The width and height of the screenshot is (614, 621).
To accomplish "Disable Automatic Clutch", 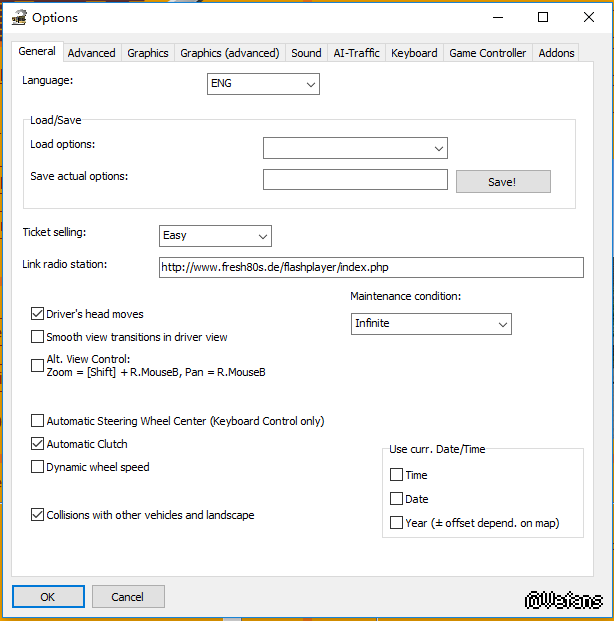I will pos(37,444).
